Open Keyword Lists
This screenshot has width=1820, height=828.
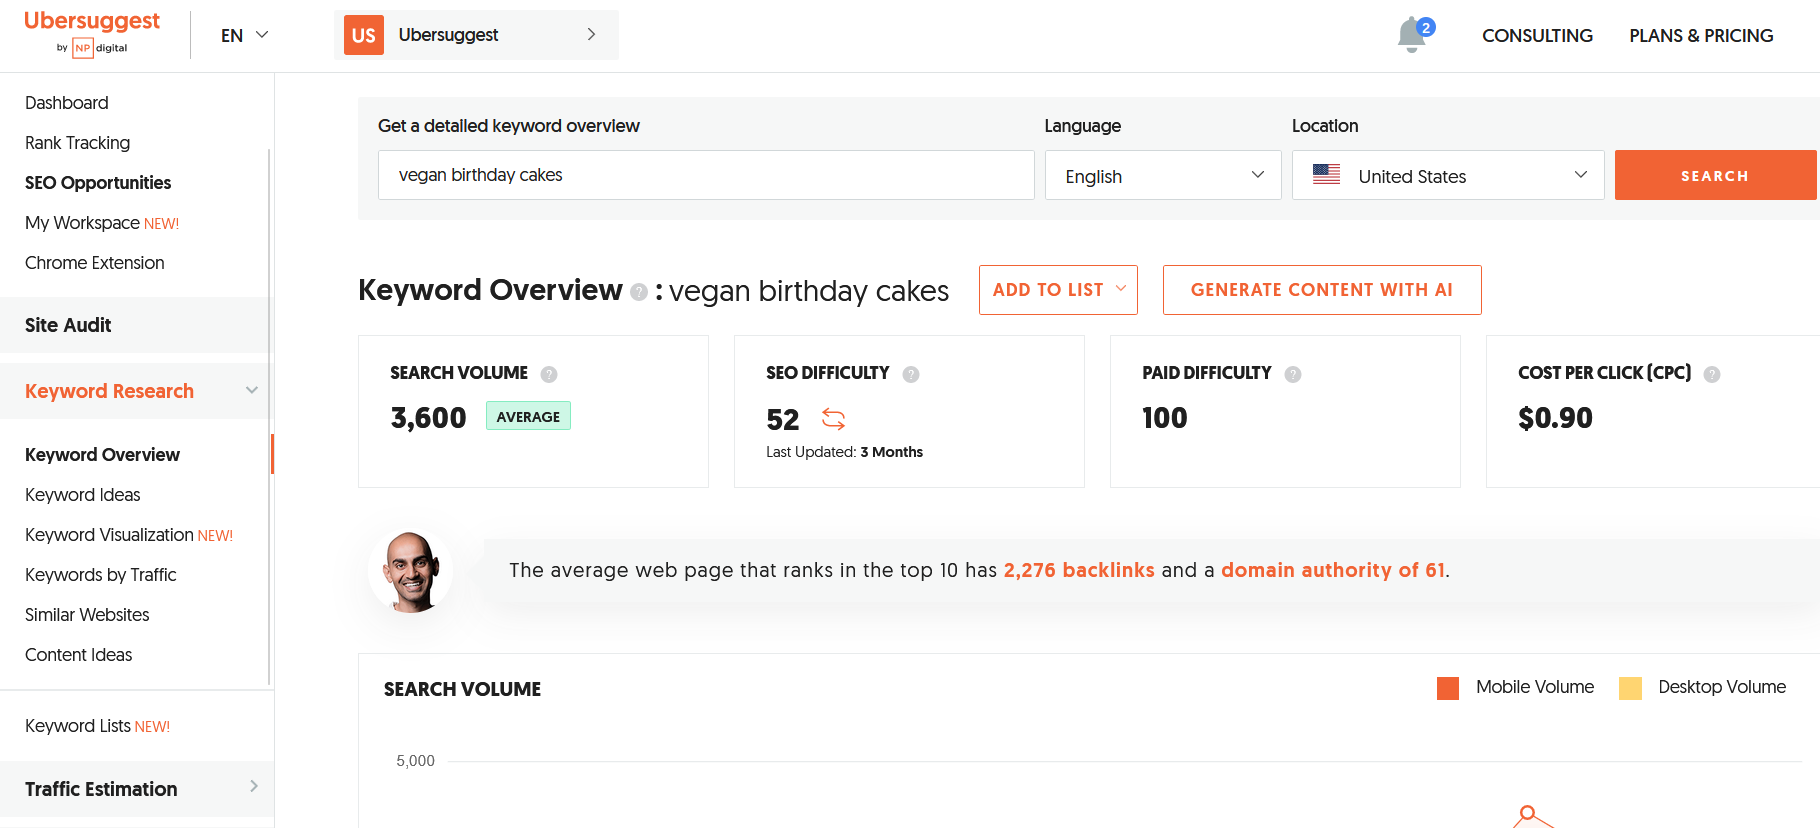[x=98, y=726]
